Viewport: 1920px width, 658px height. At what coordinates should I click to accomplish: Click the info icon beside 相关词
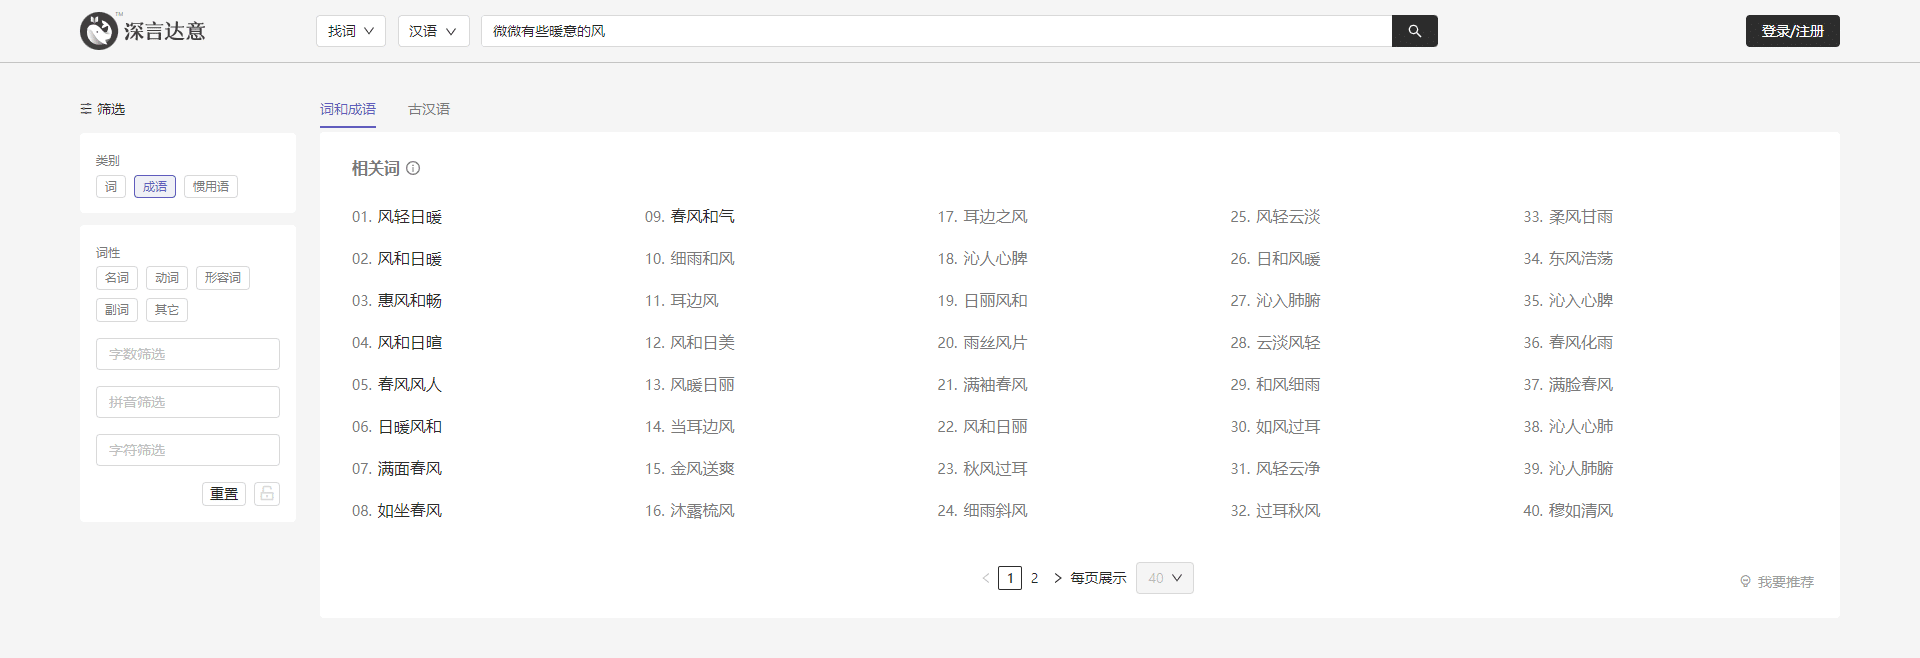point(413,168)
